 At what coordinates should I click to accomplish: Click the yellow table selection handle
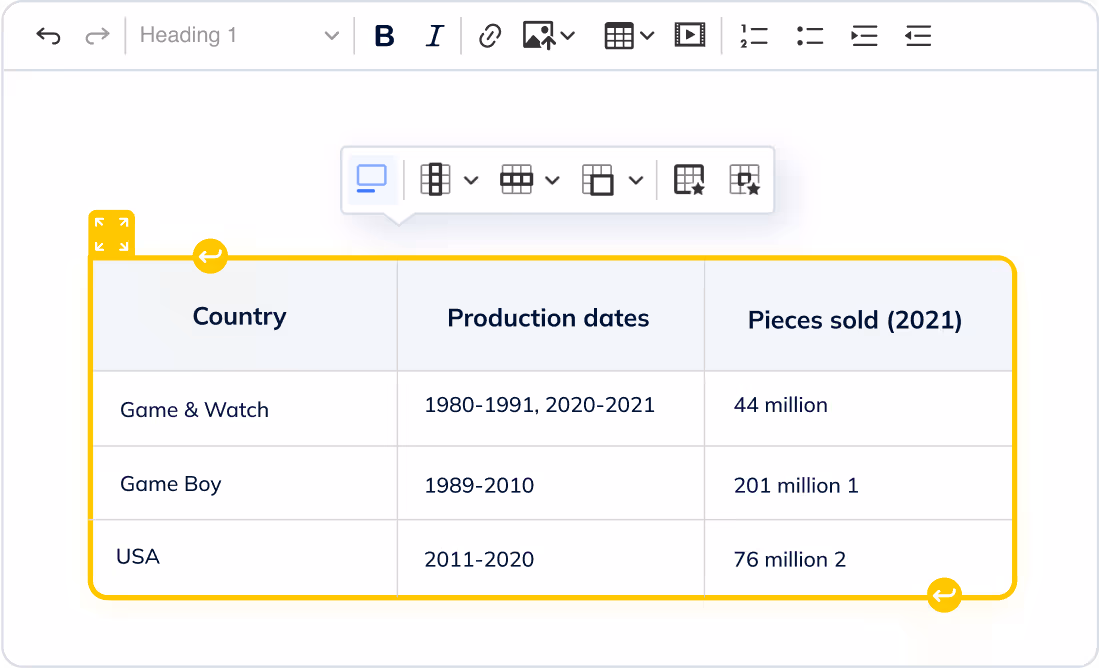pyautogui.click(x=111, y=233)
